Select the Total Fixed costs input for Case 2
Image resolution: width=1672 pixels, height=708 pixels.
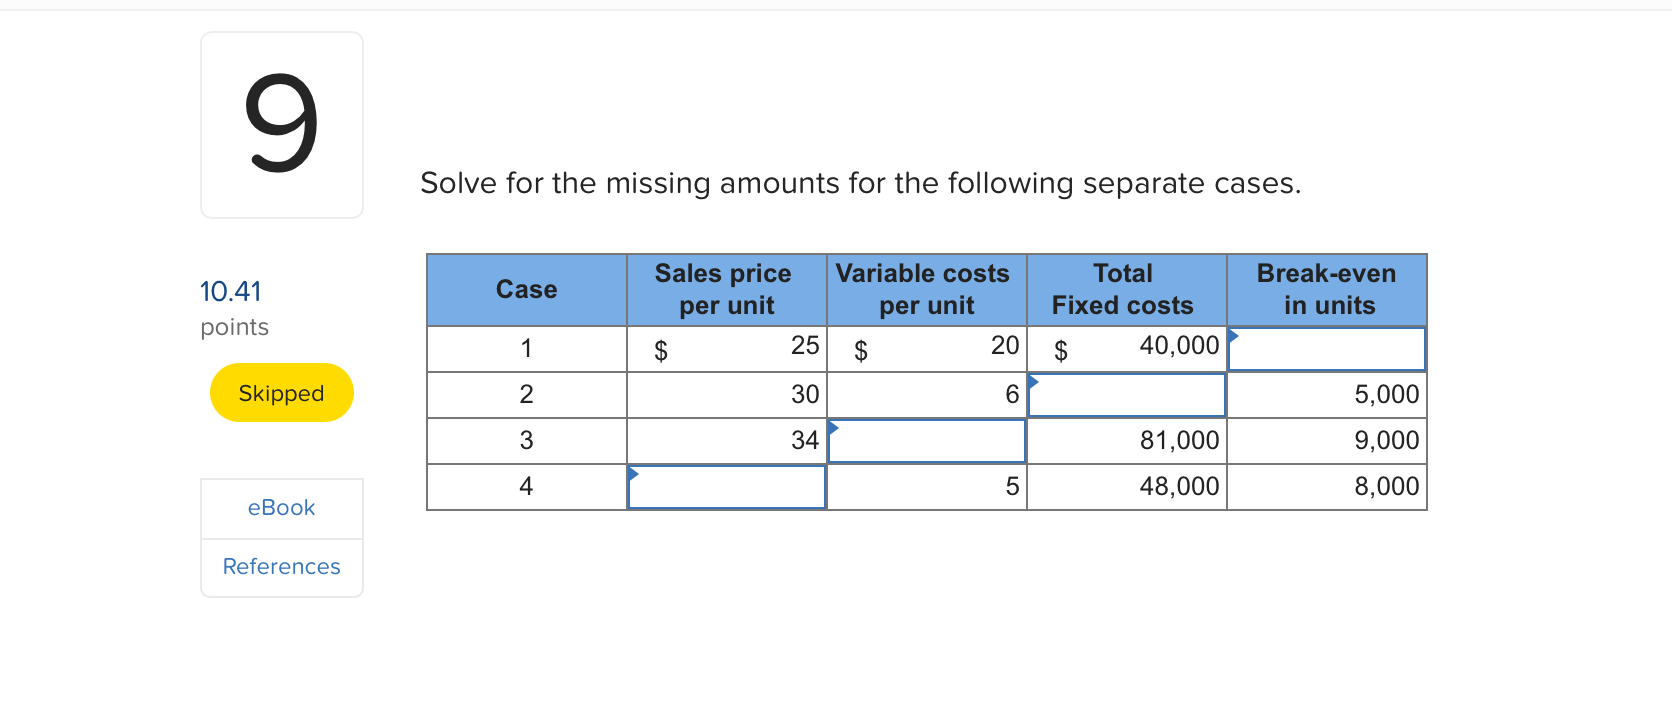coord(1126,394)
